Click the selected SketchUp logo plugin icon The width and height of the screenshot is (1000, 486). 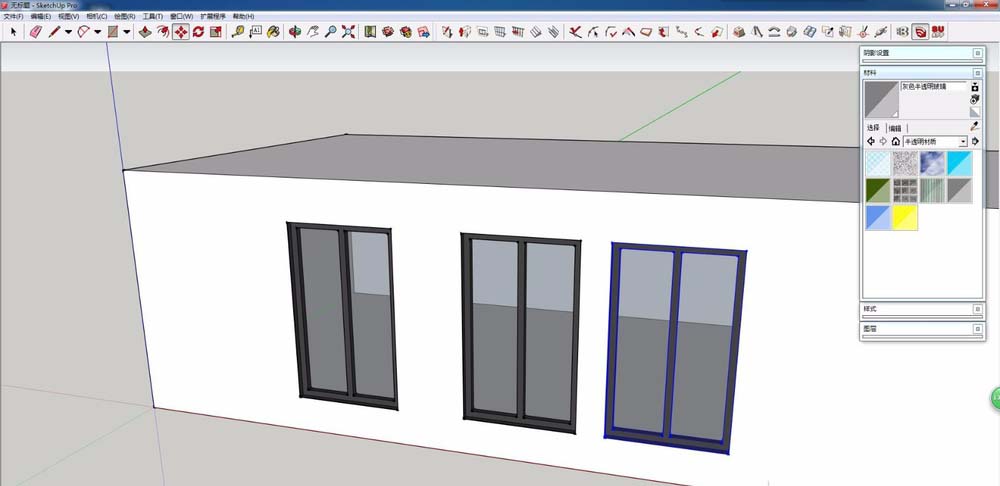pos(920,31)
